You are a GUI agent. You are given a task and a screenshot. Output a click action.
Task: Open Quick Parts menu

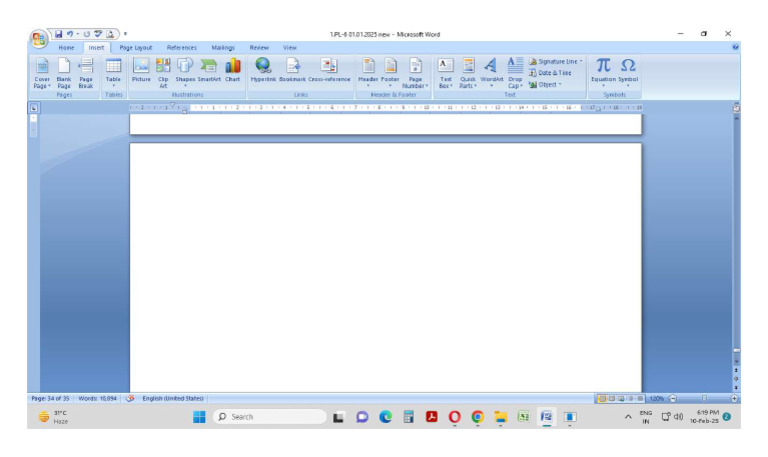coord(468,73)
